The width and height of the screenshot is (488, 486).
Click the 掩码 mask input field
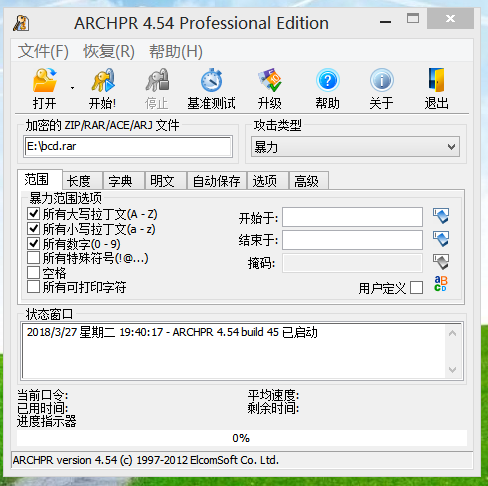click(352, 263)
